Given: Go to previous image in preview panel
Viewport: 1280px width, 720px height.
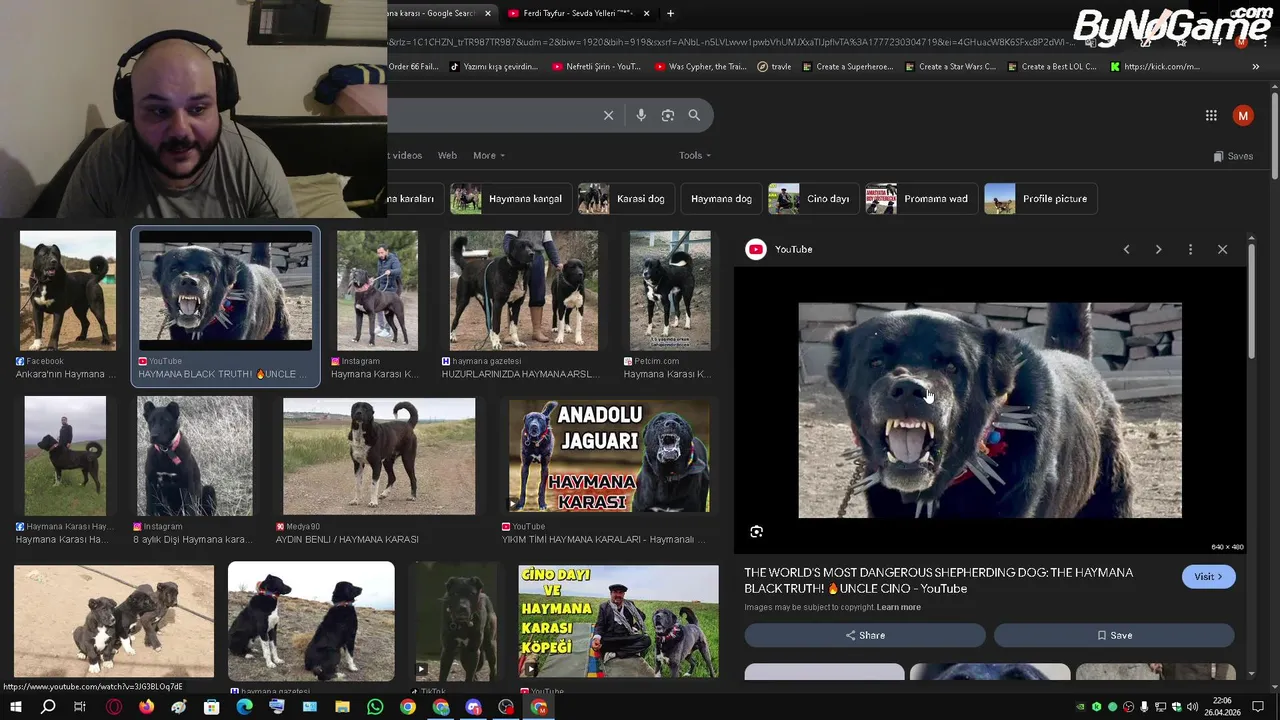Looking at the screenshot, I should (1126, 249).
